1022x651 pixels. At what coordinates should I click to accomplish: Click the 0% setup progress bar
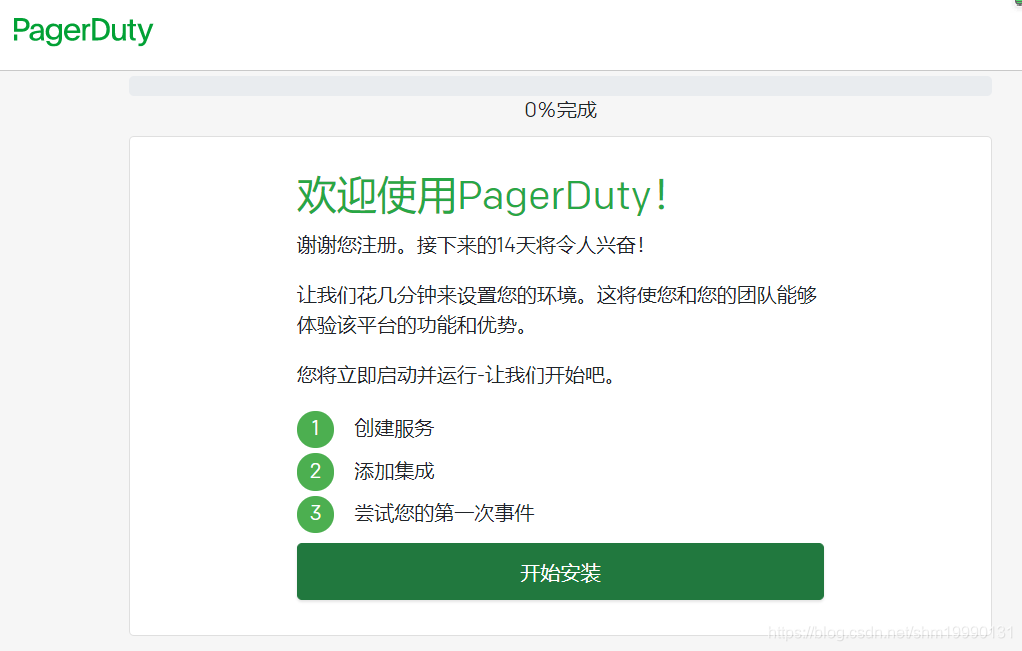coord(560,86)
